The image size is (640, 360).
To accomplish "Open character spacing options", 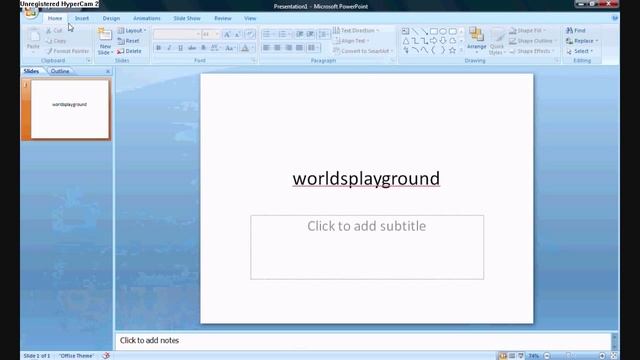I will [215, 48].
